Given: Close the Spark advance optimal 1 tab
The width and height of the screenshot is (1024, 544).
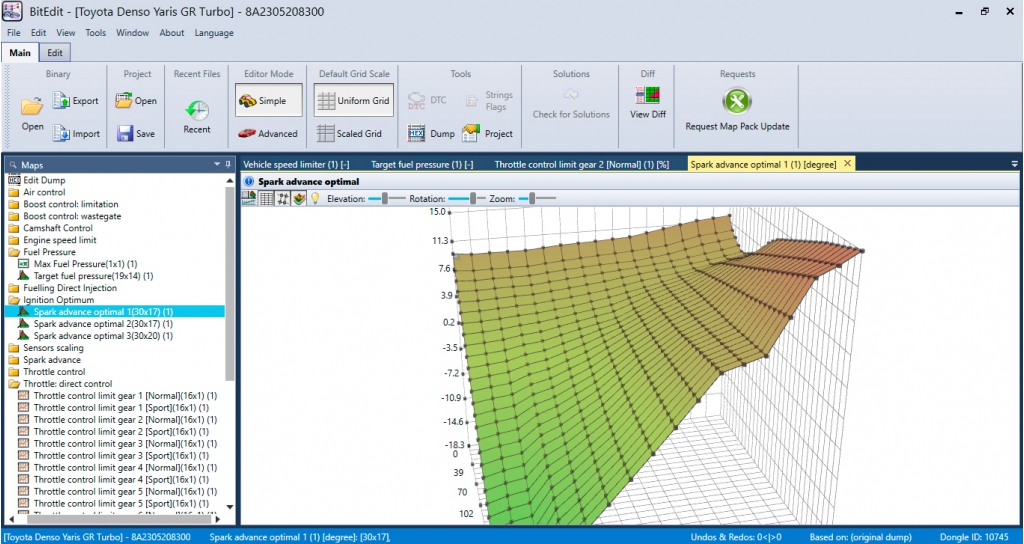Looking at the screenshot, I should click(x=848, y=164).
